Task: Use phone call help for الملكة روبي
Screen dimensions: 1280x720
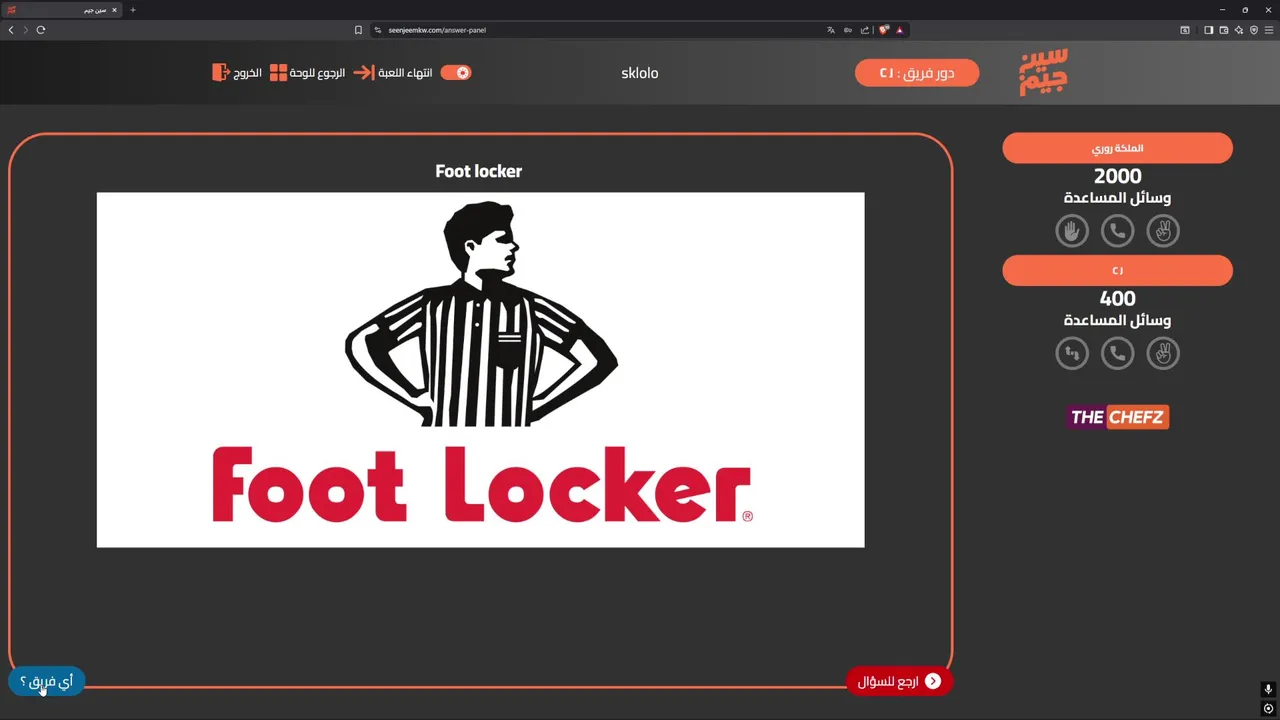Action: pyautogui.click(x=1117, y=231)
